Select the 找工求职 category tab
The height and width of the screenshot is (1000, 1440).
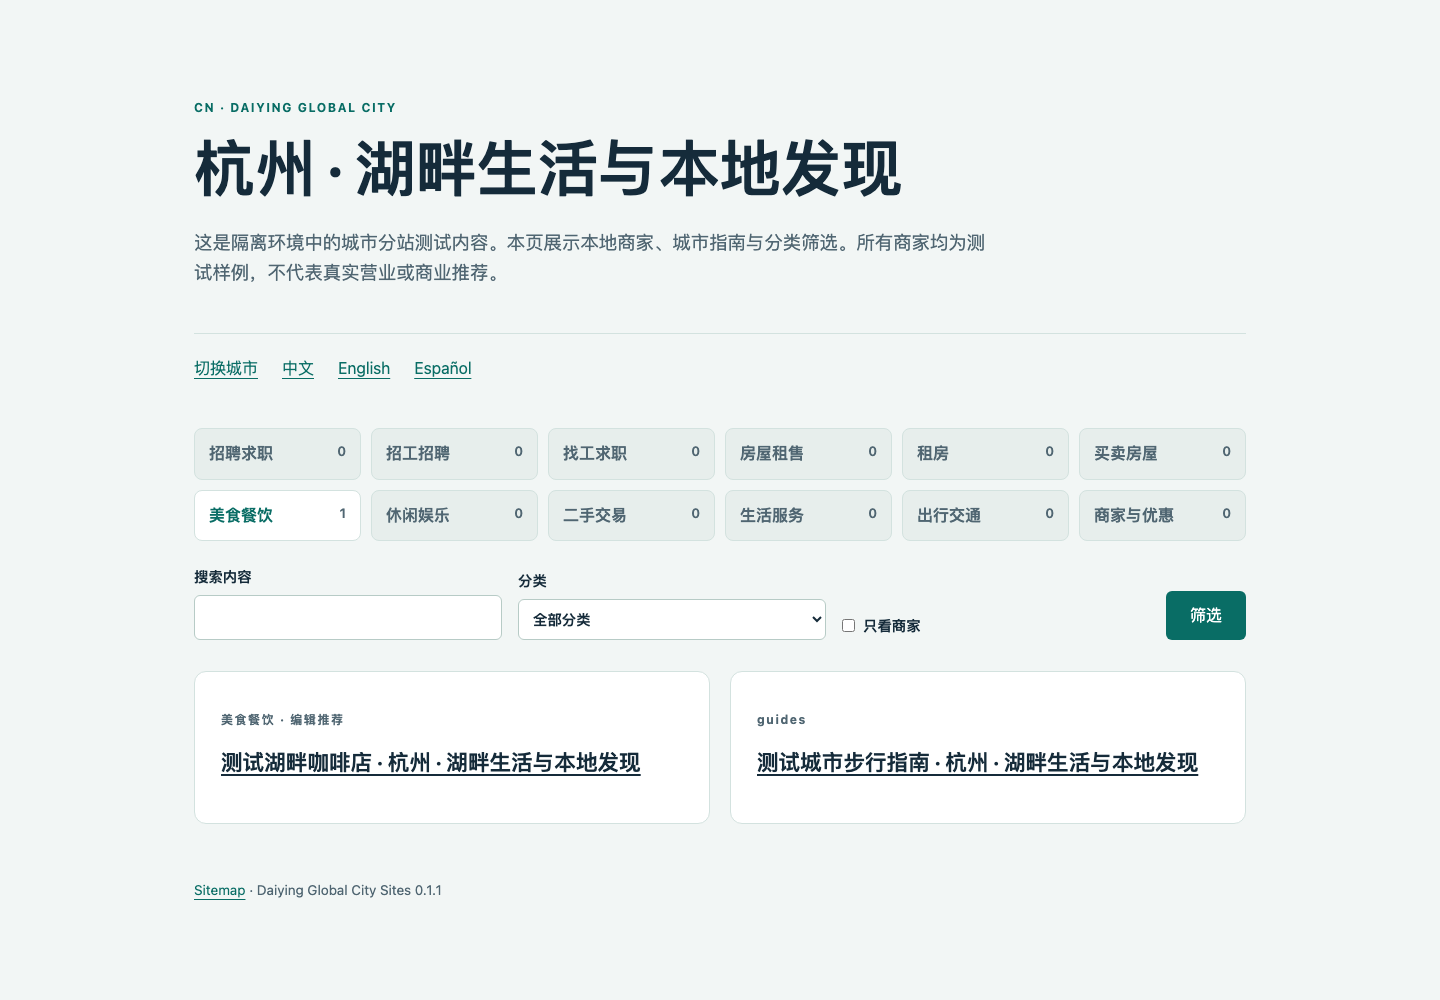tap(631, 454)
